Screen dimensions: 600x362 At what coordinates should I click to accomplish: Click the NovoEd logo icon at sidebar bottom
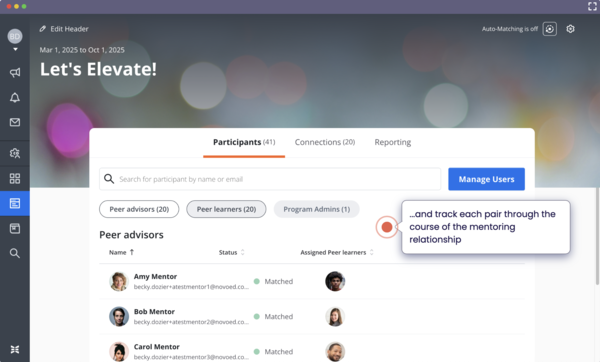coord(15,349)
